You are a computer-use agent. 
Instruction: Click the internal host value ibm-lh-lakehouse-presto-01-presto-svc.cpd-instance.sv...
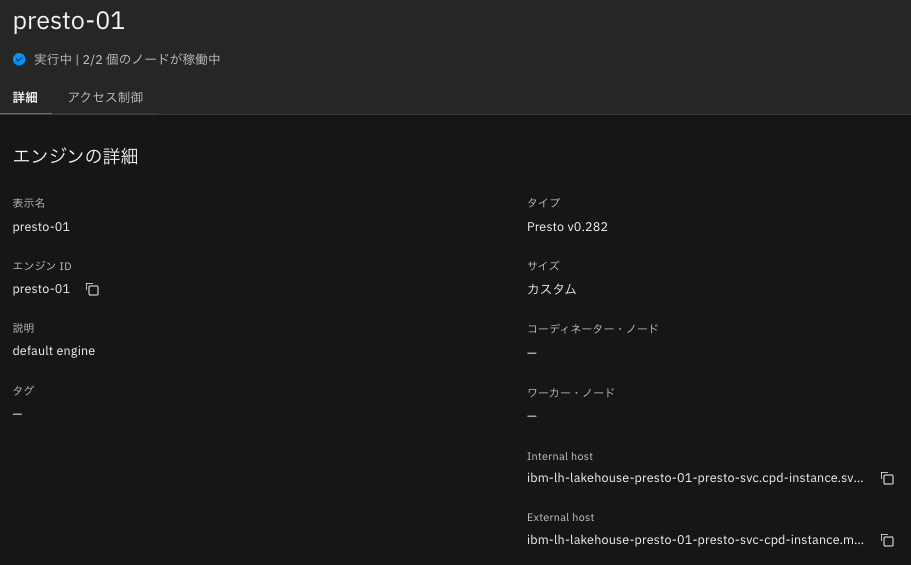pyautogui.click(x=695, y=478)
